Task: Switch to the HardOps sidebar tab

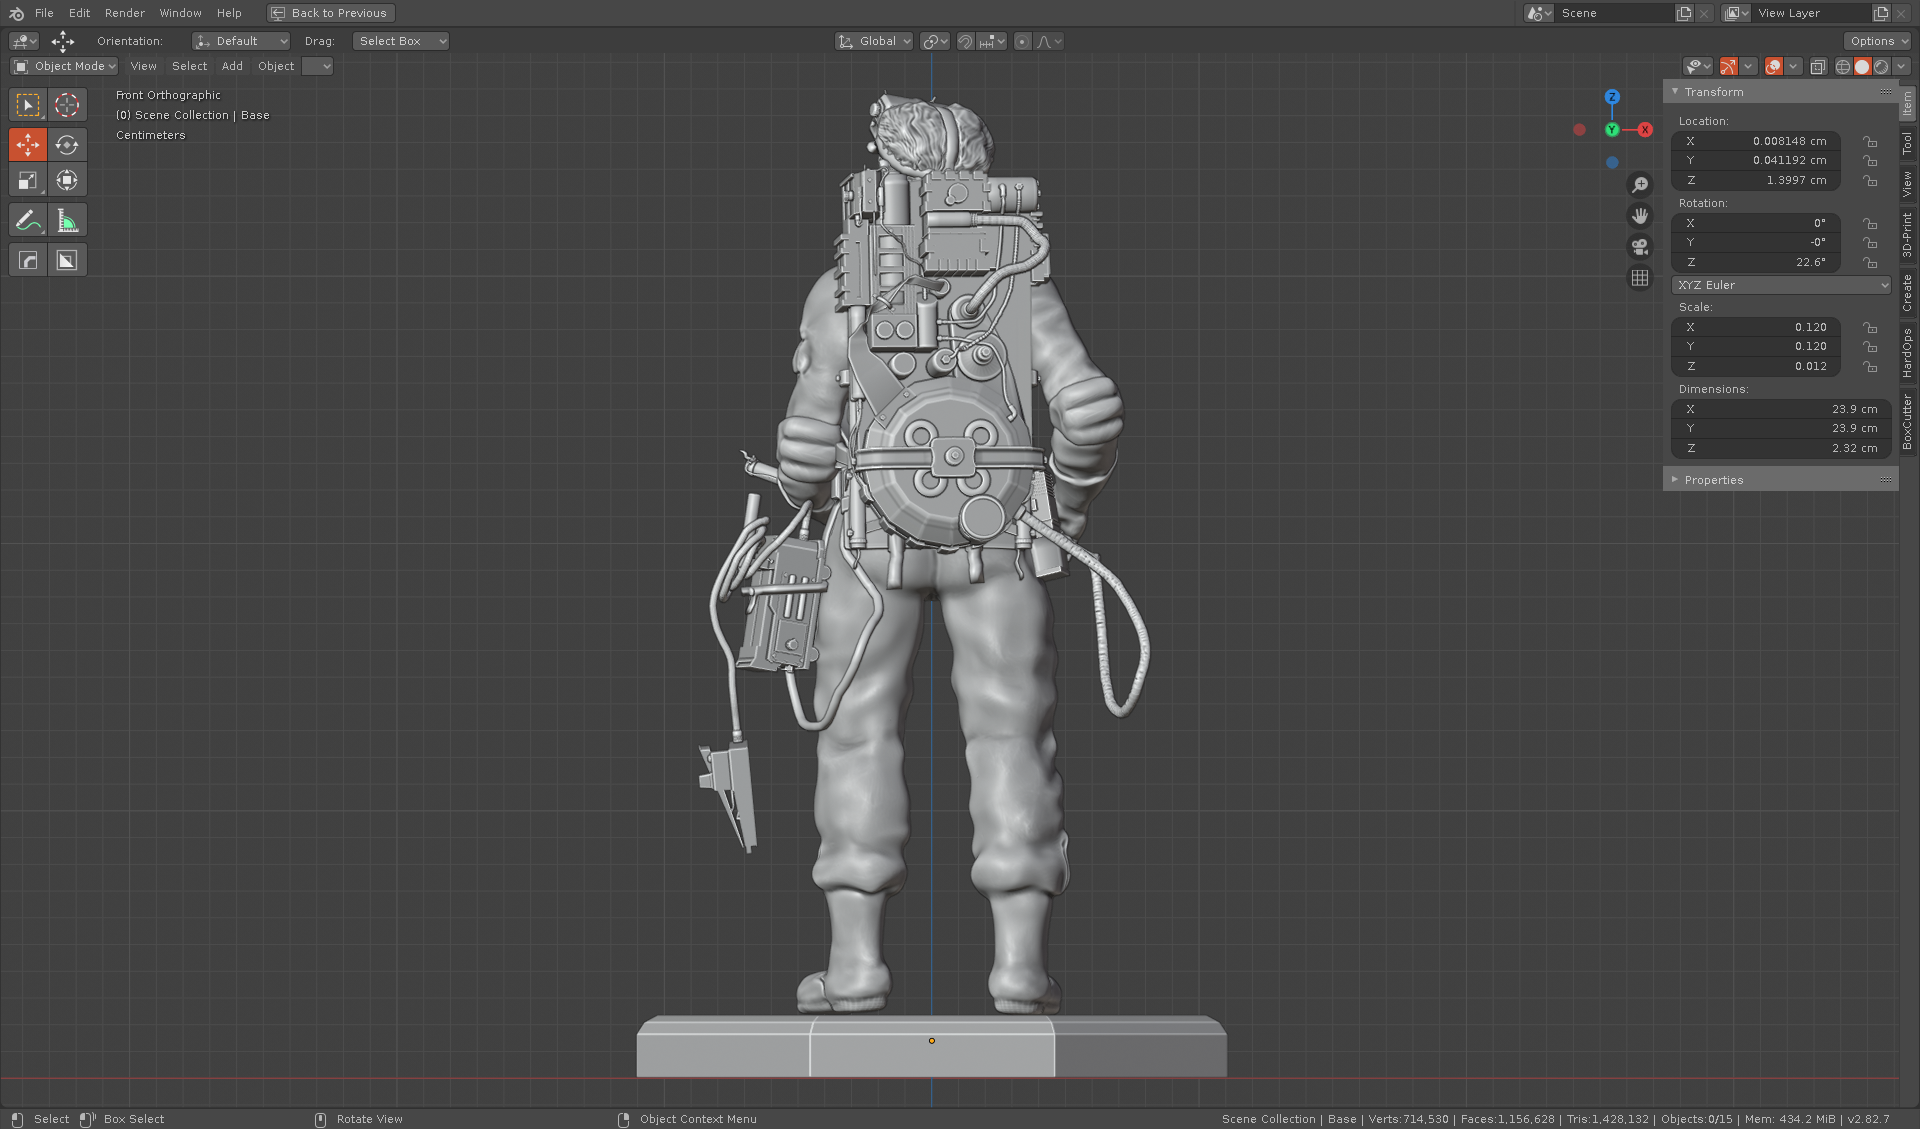Action: click(1908, 351)
